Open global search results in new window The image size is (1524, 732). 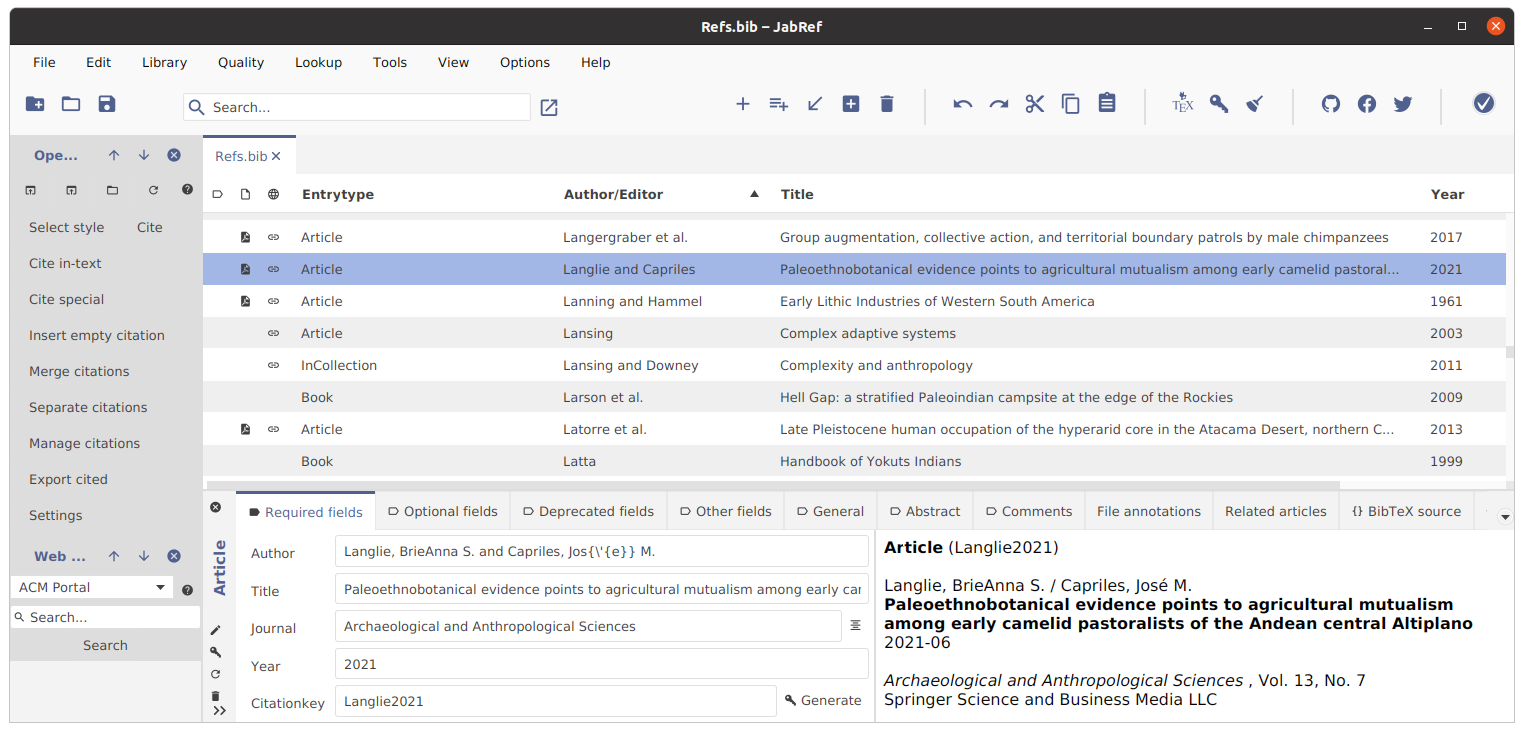(x=549, y=108)
